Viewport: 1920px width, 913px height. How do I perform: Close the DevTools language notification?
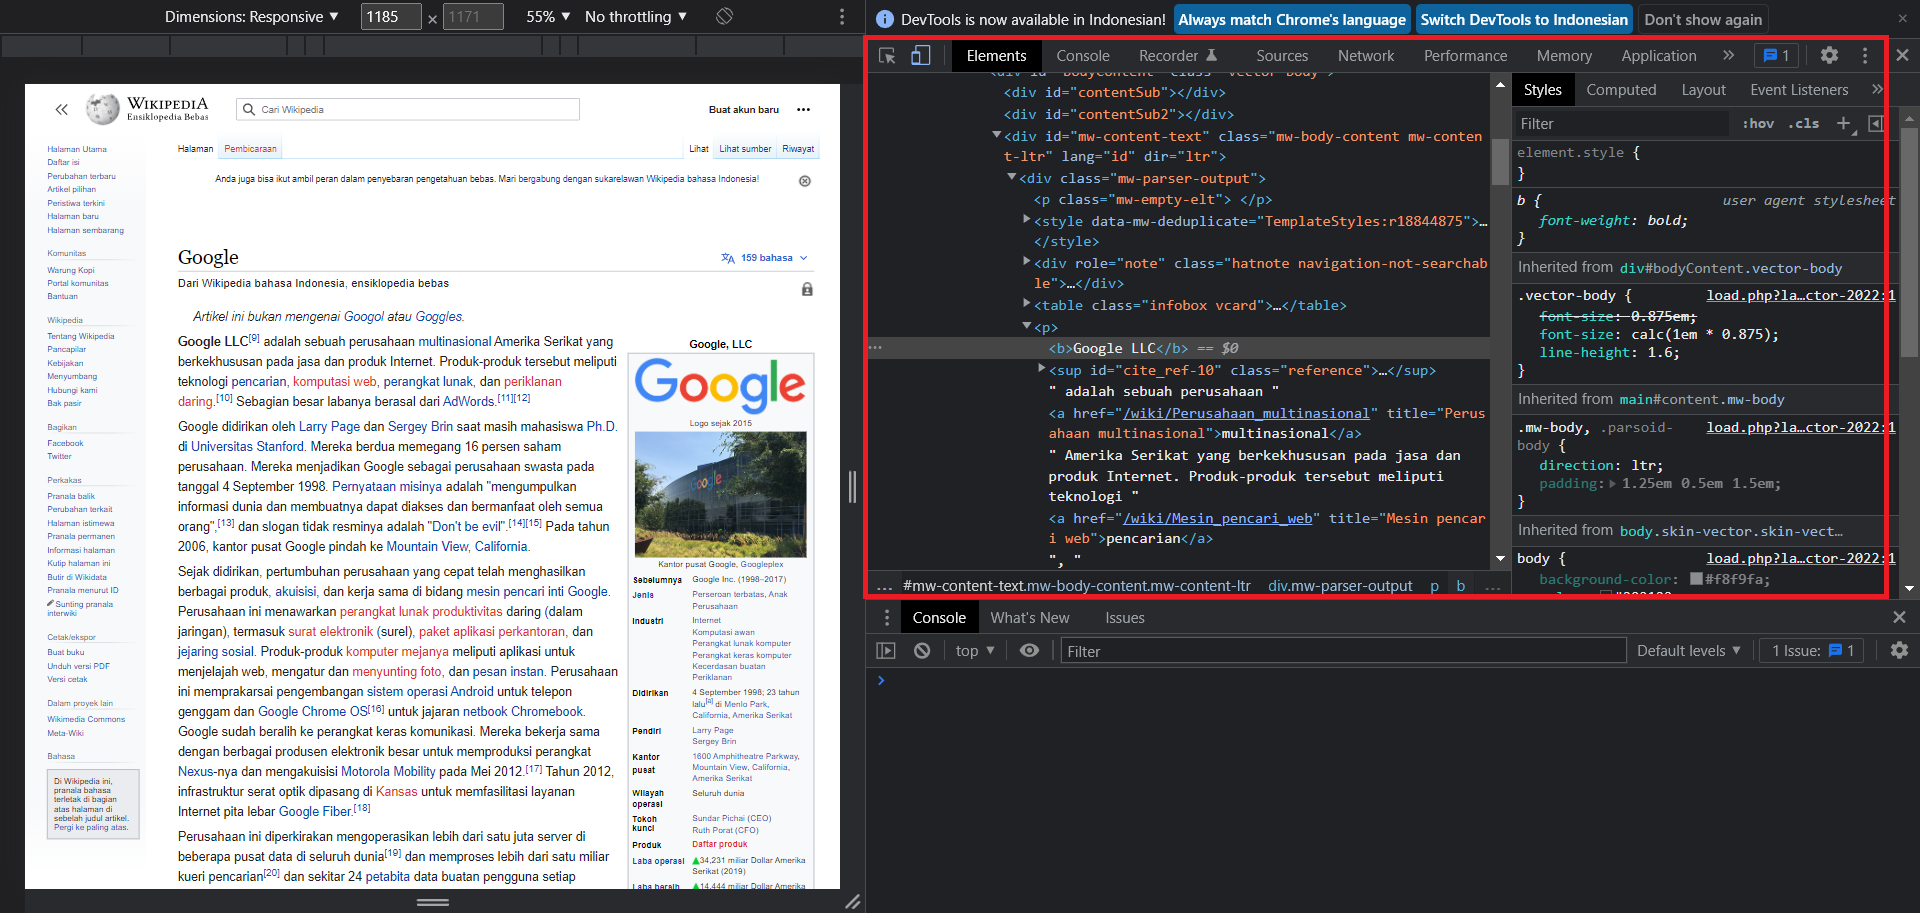click(1902, 19)
